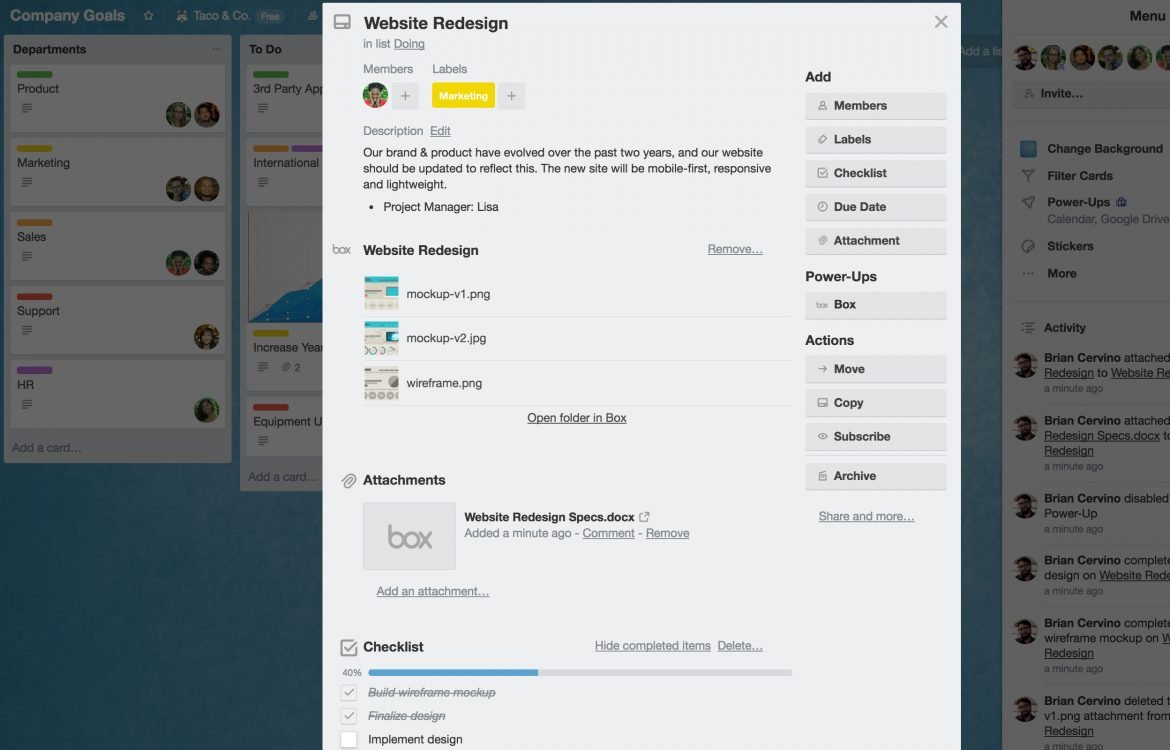1170x750 pixels.
Task: Add a label with the plus next to Marketing
Action: click(511, 96)
